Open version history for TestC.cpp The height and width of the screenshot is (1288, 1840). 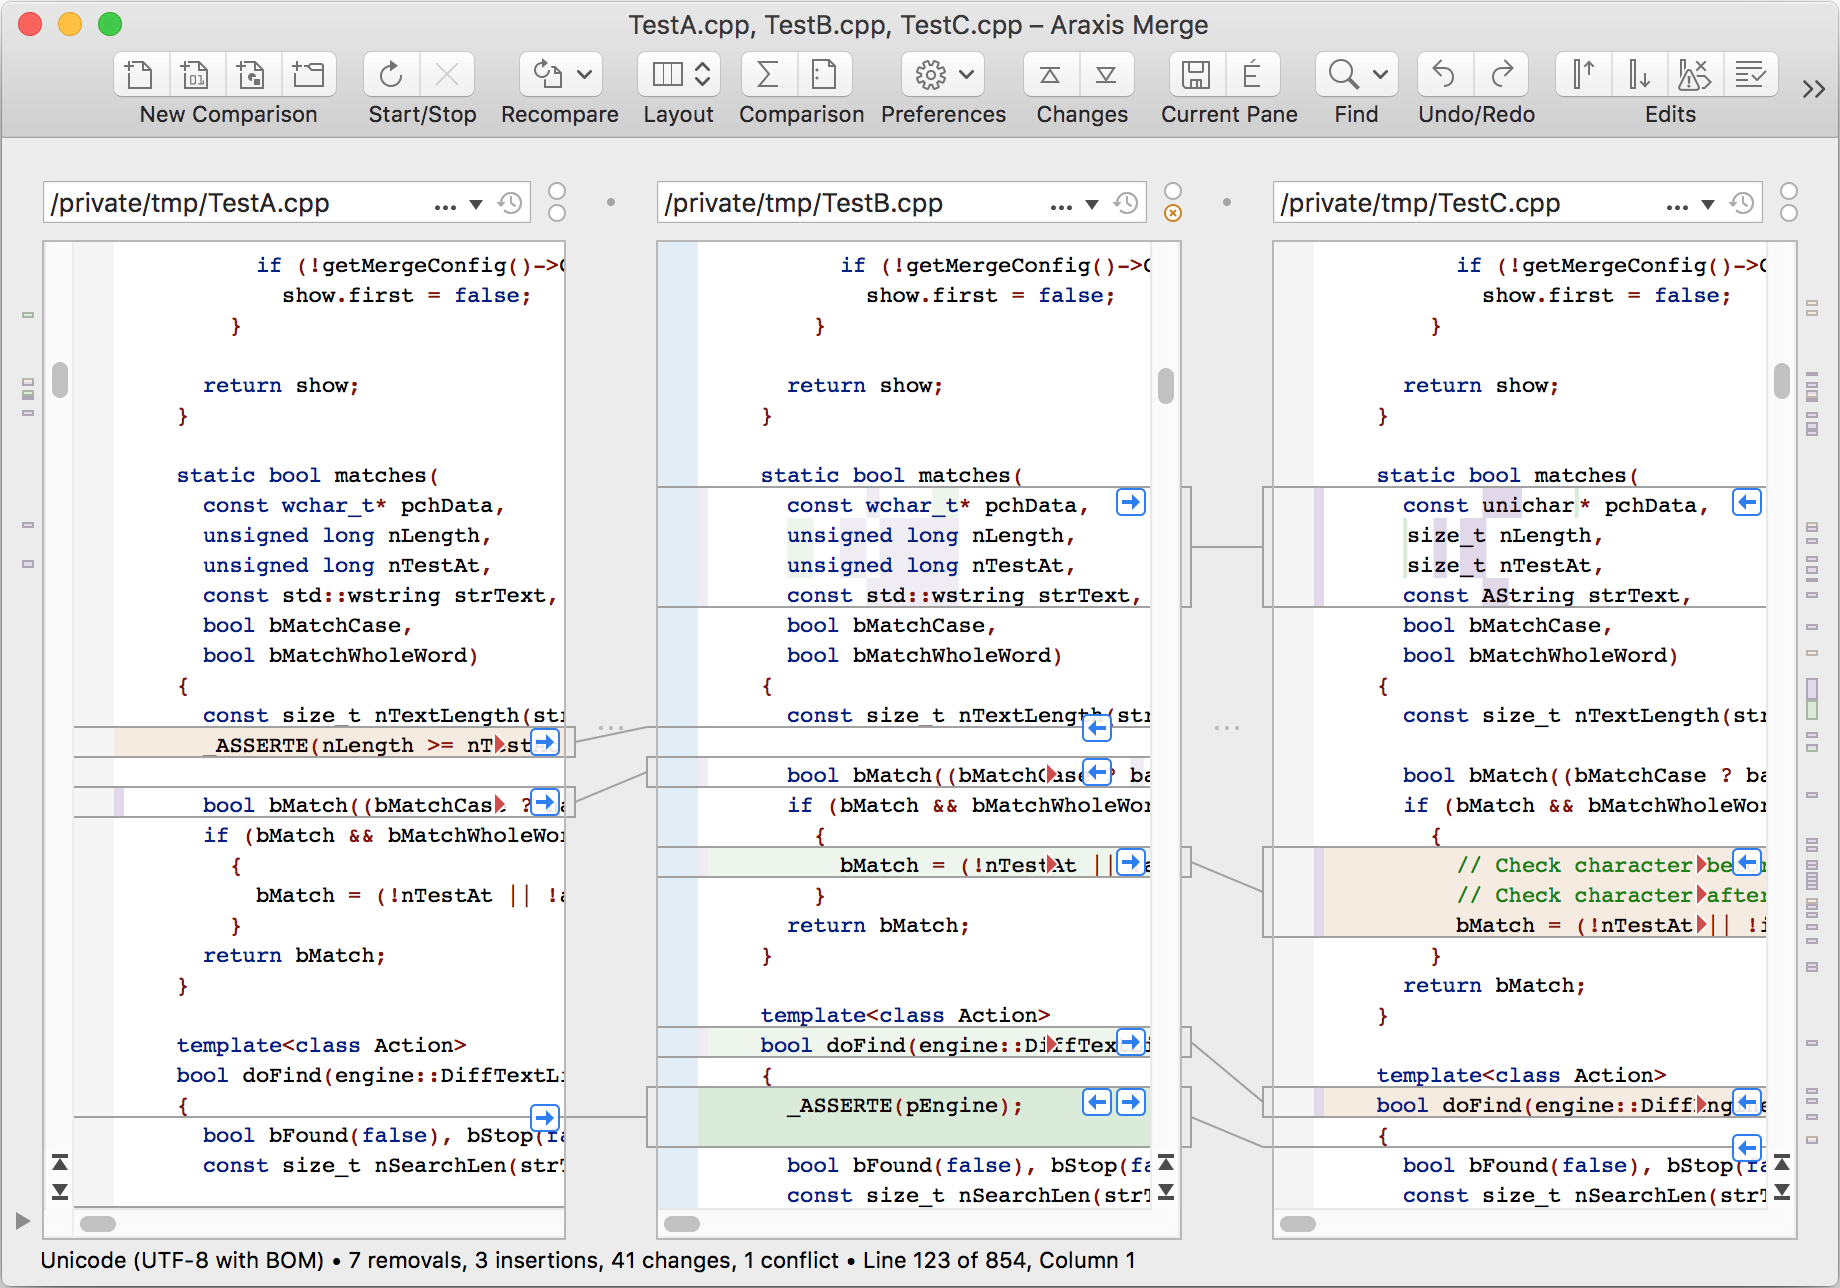coord(1742,202)
